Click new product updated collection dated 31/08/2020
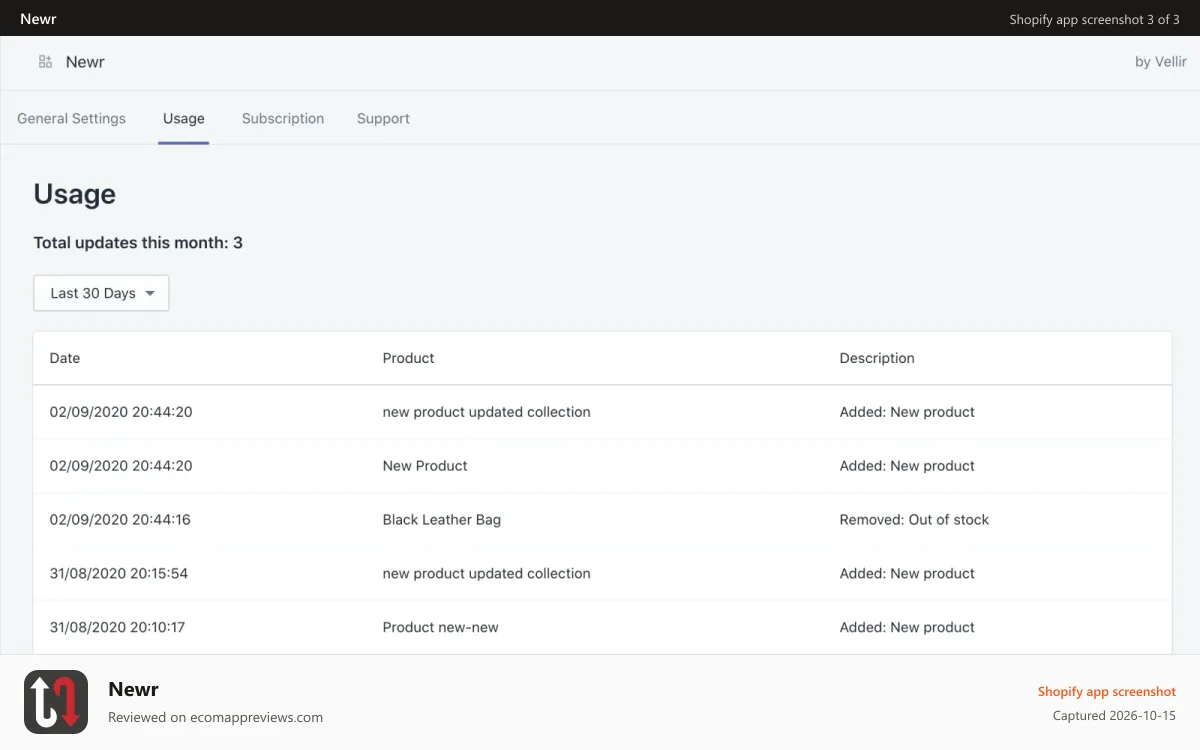The width and height of the screenshot is (1200, 750). (487, 574)
